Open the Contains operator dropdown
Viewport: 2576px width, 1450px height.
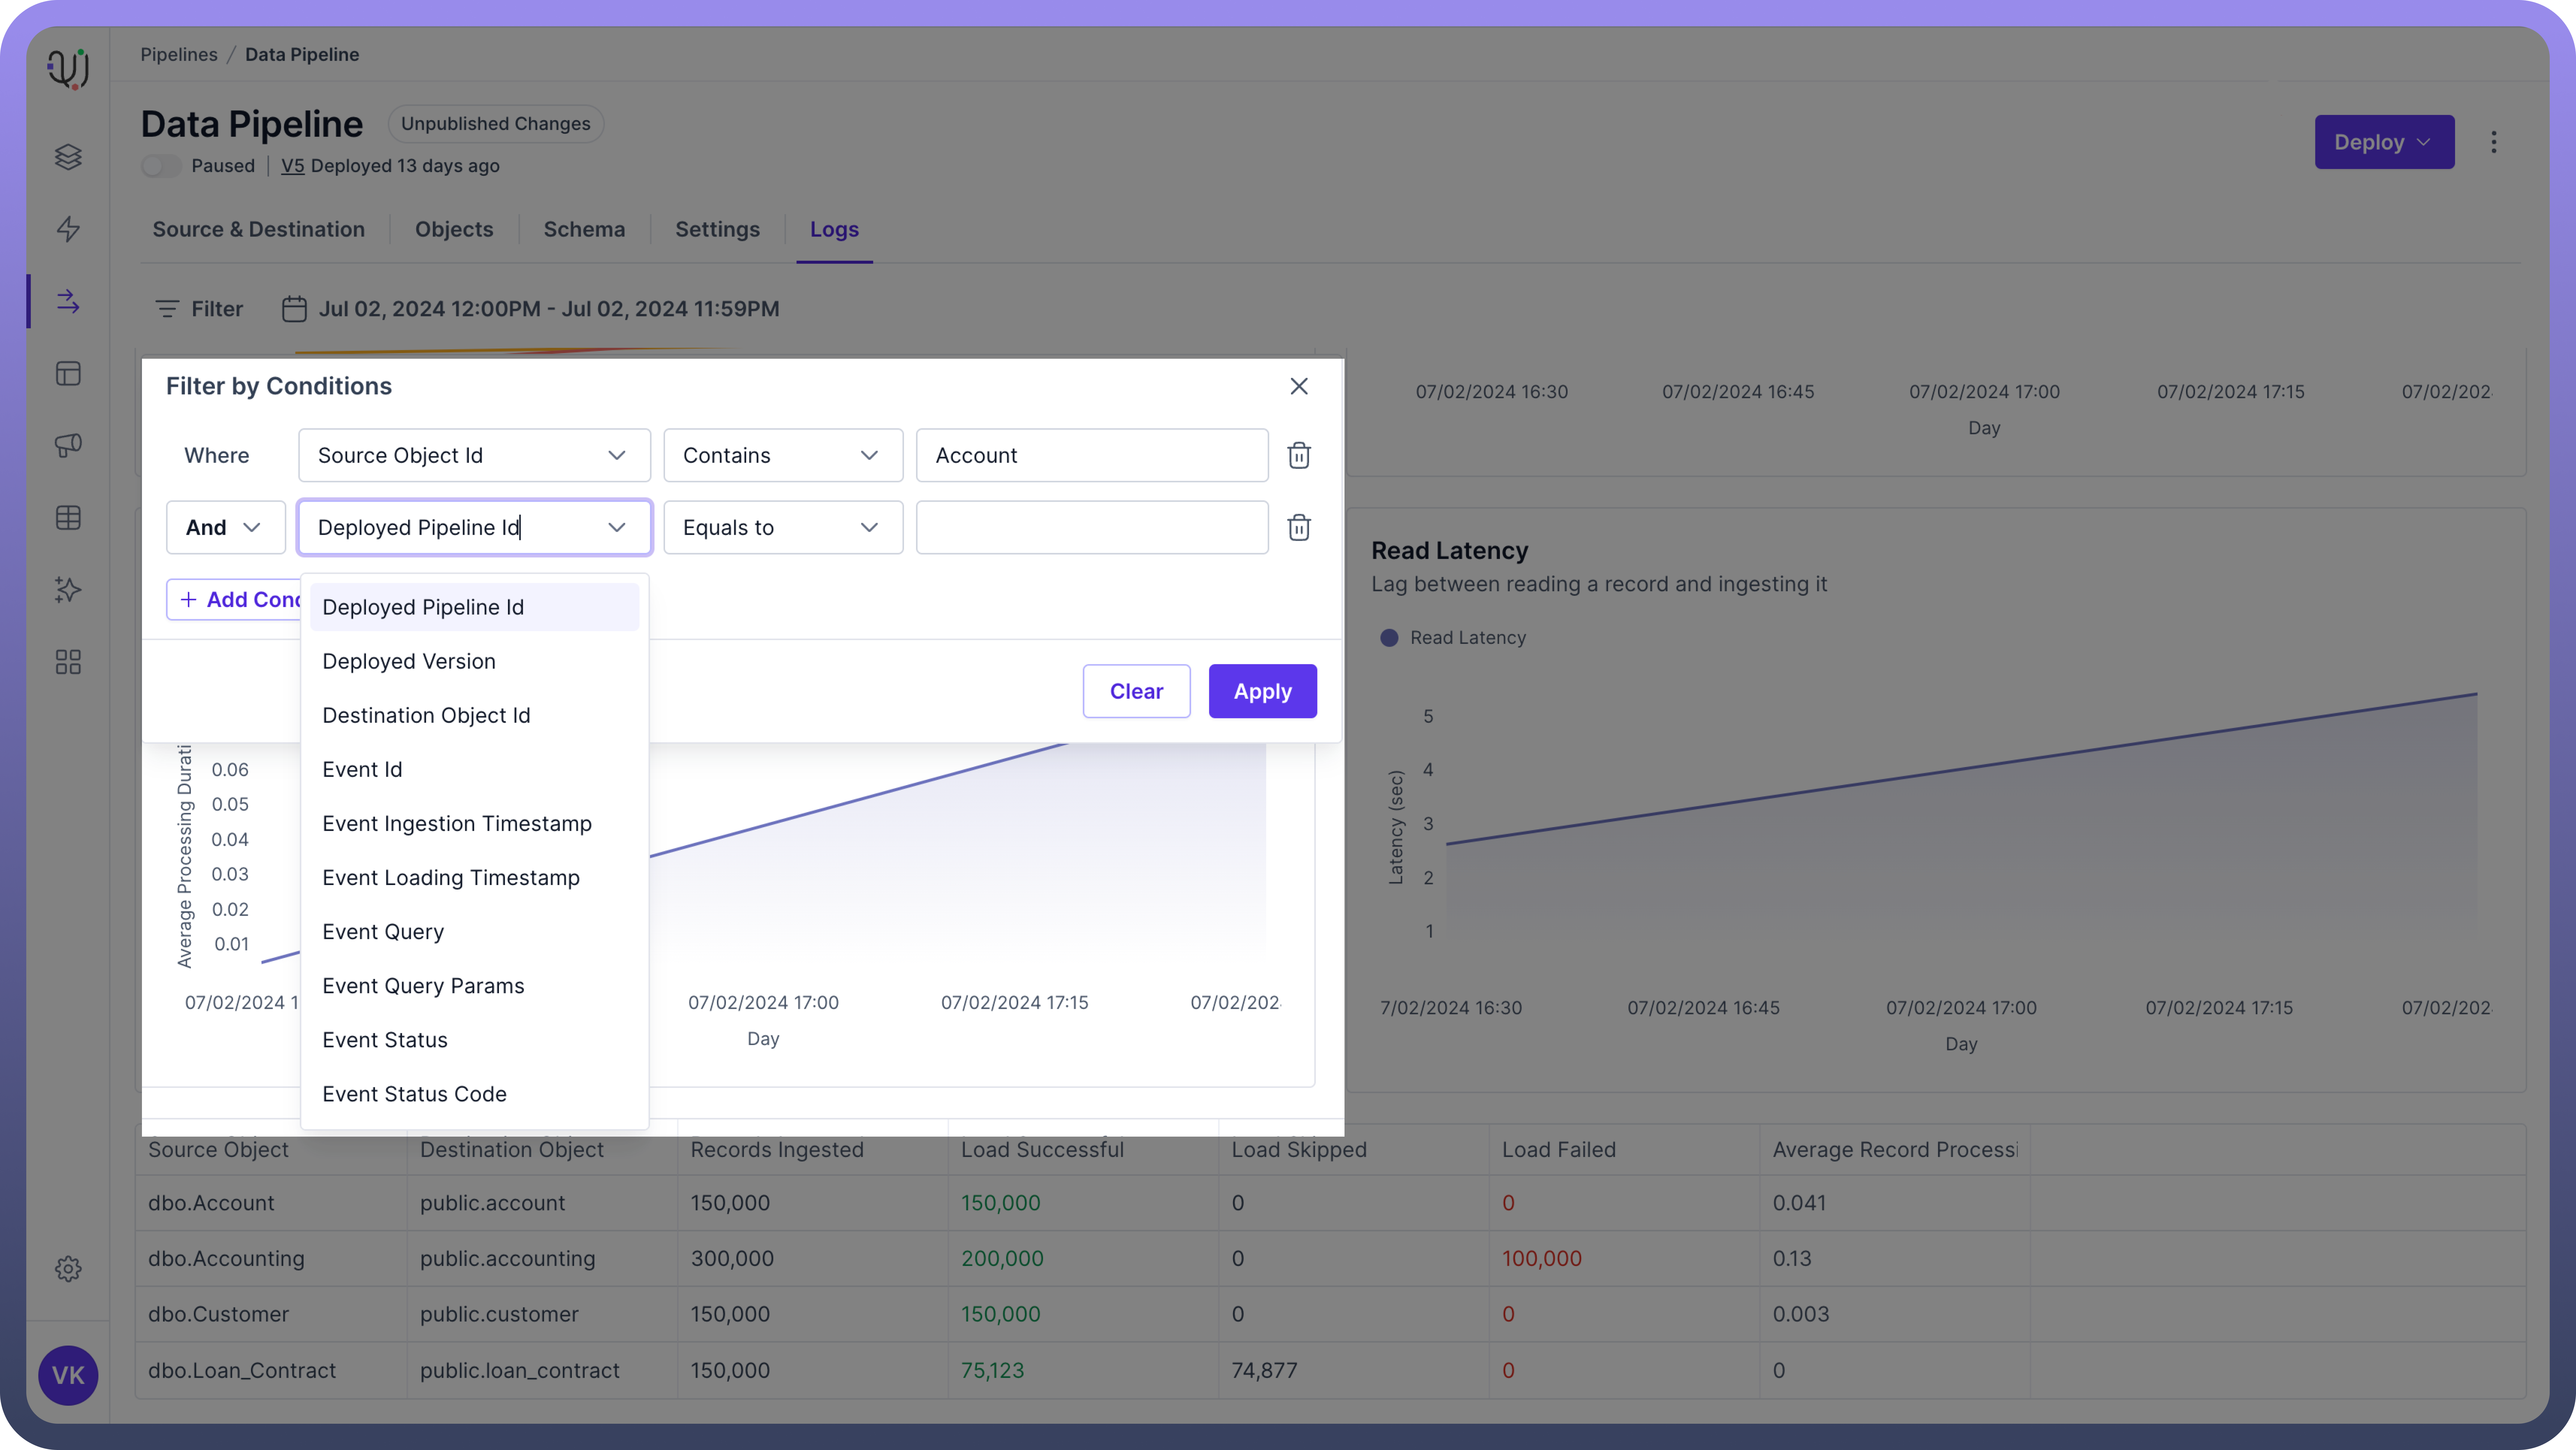(782, 455)
